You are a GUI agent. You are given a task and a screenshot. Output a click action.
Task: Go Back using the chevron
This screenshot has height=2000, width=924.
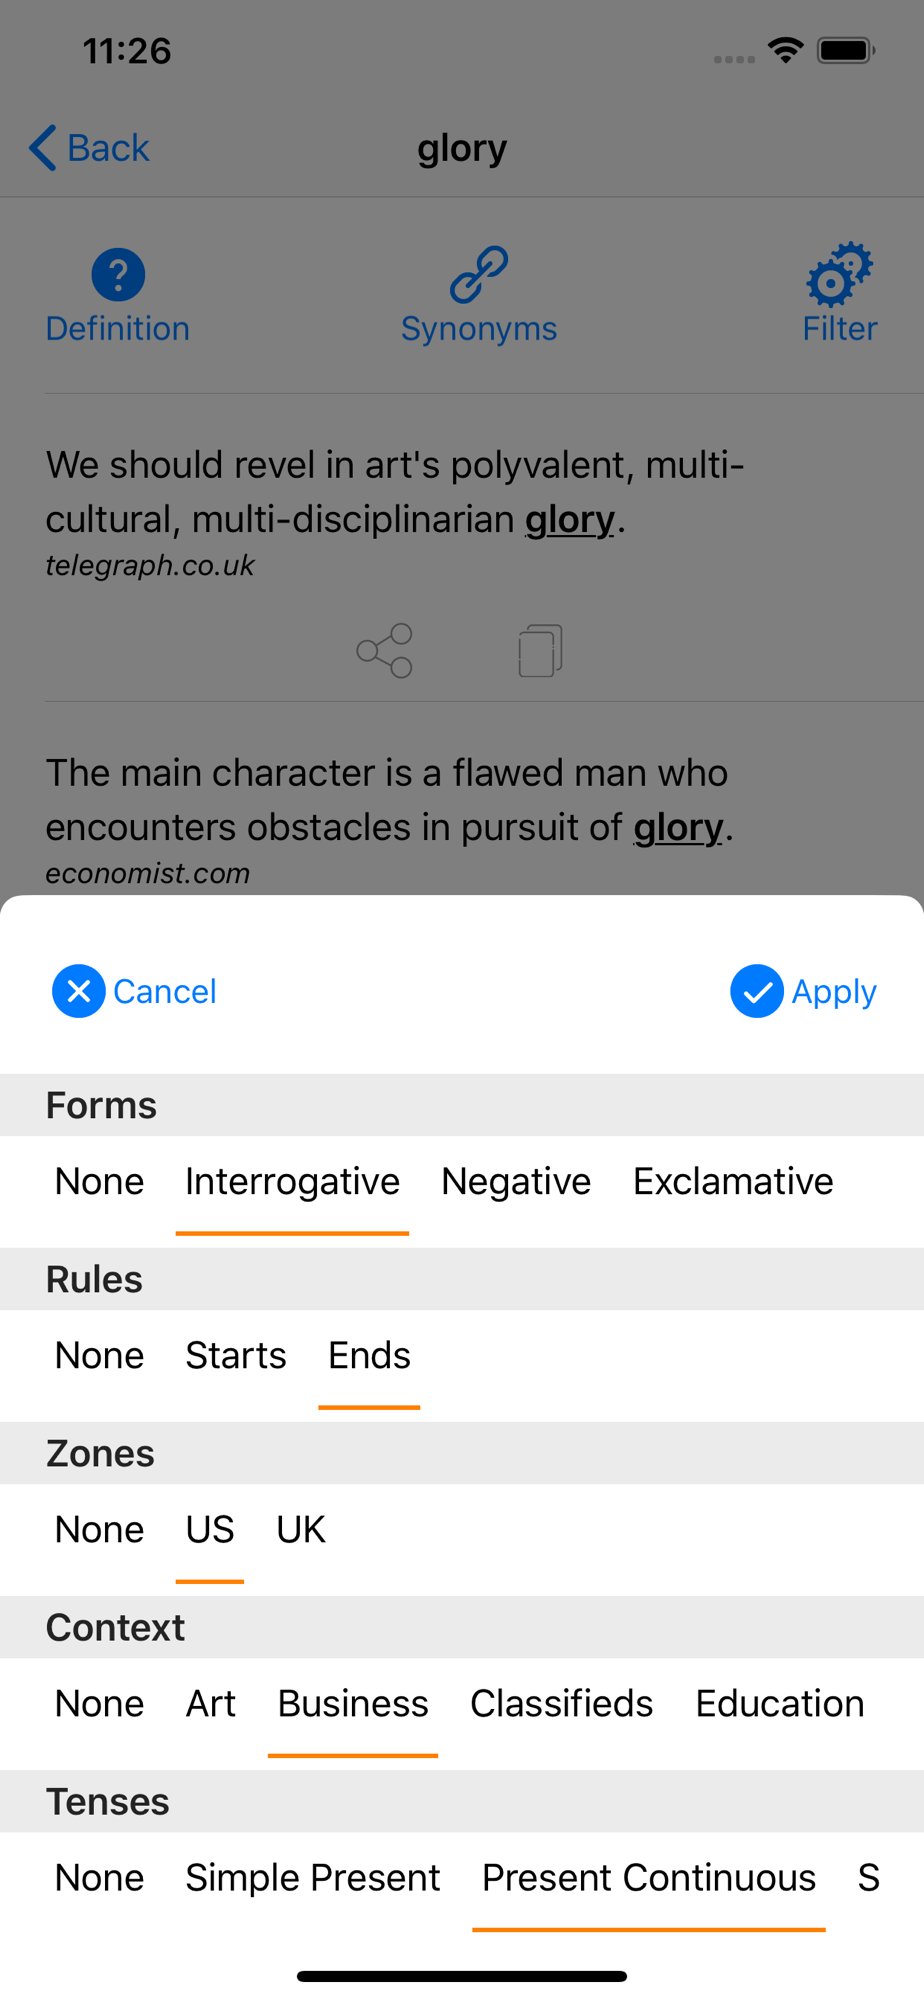pyautogui.click(x=42, y=148)
